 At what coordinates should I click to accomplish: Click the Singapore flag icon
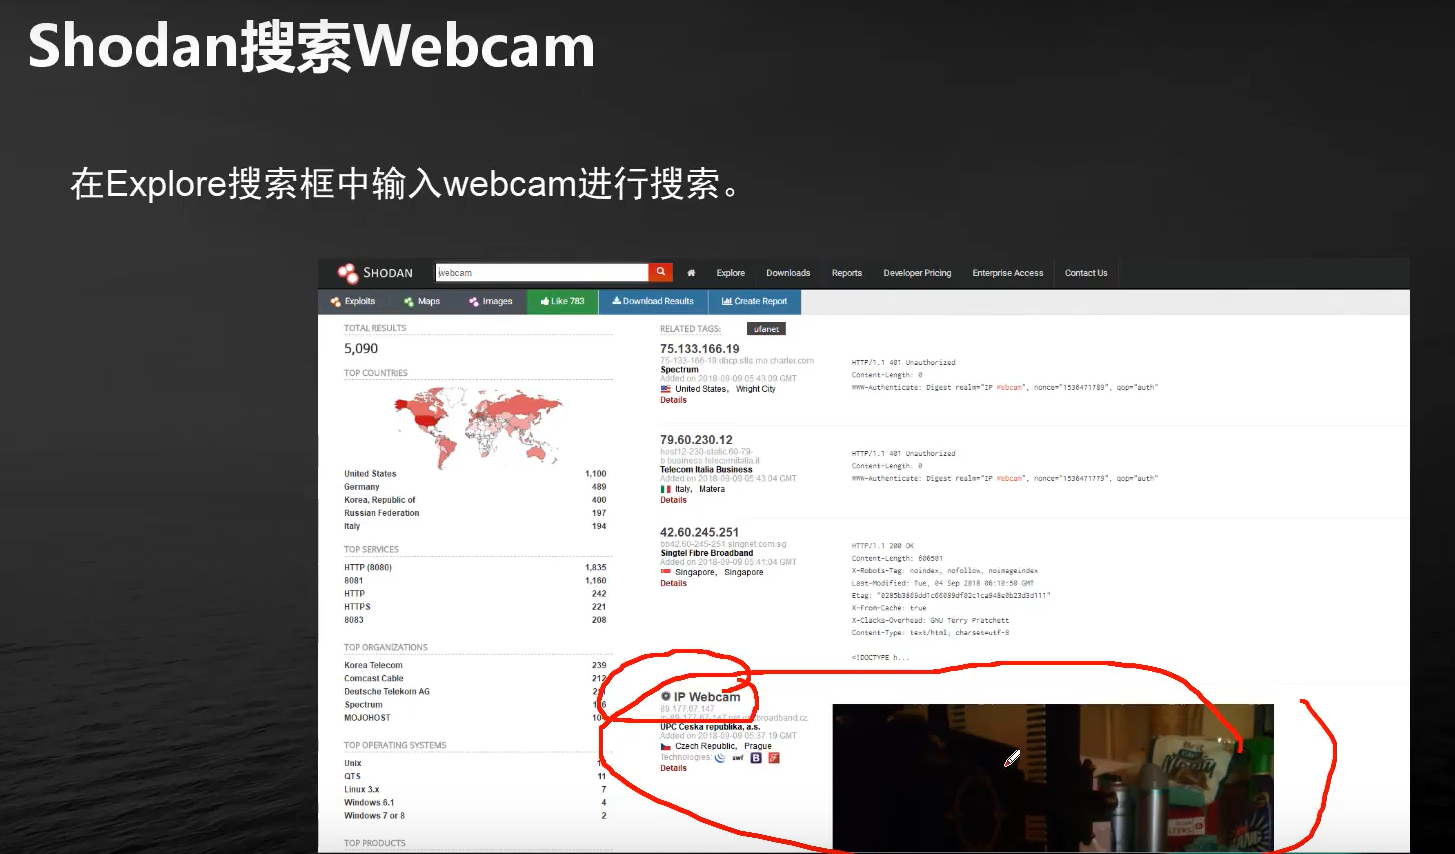pos(666,572)
